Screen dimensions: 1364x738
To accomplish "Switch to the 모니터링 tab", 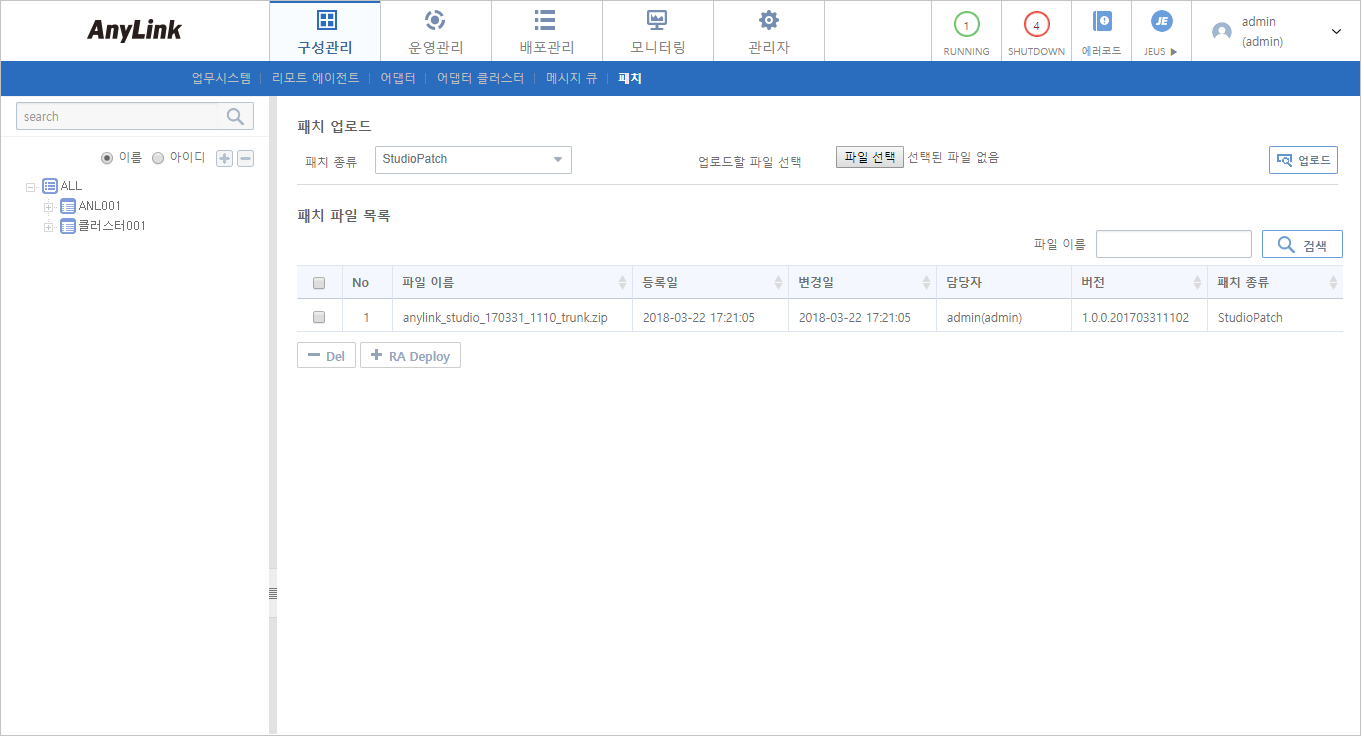I will tap(657, 31).
